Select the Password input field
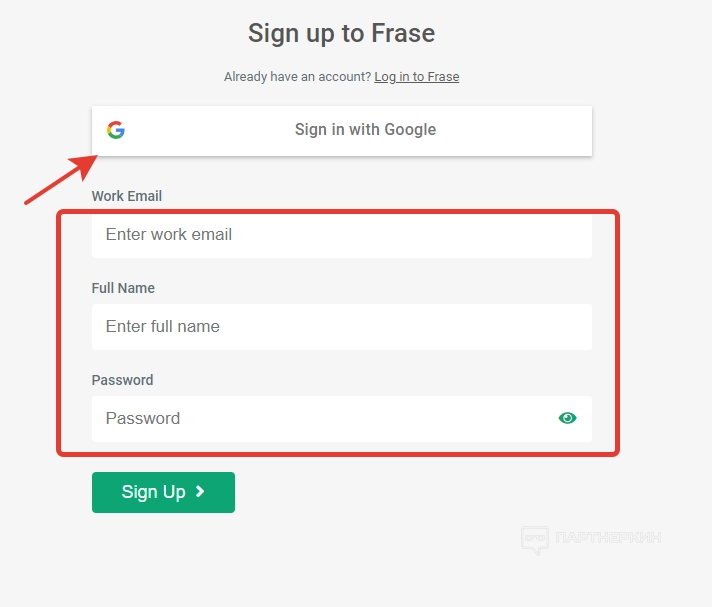Screen dimensions: 712x607 click(320, 419)
